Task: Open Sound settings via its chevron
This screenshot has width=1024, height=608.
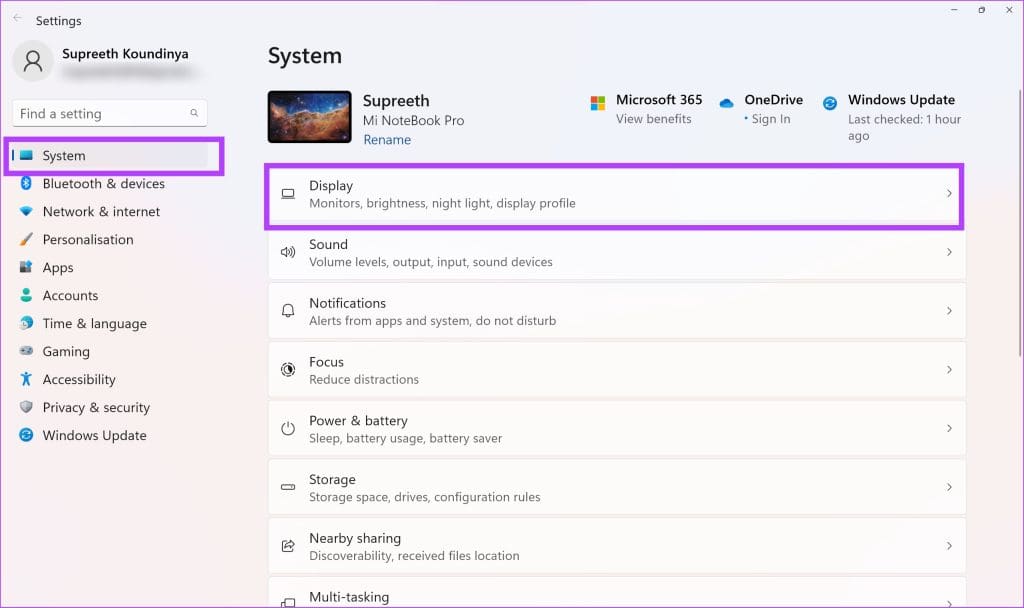Action: click(949, 253)
